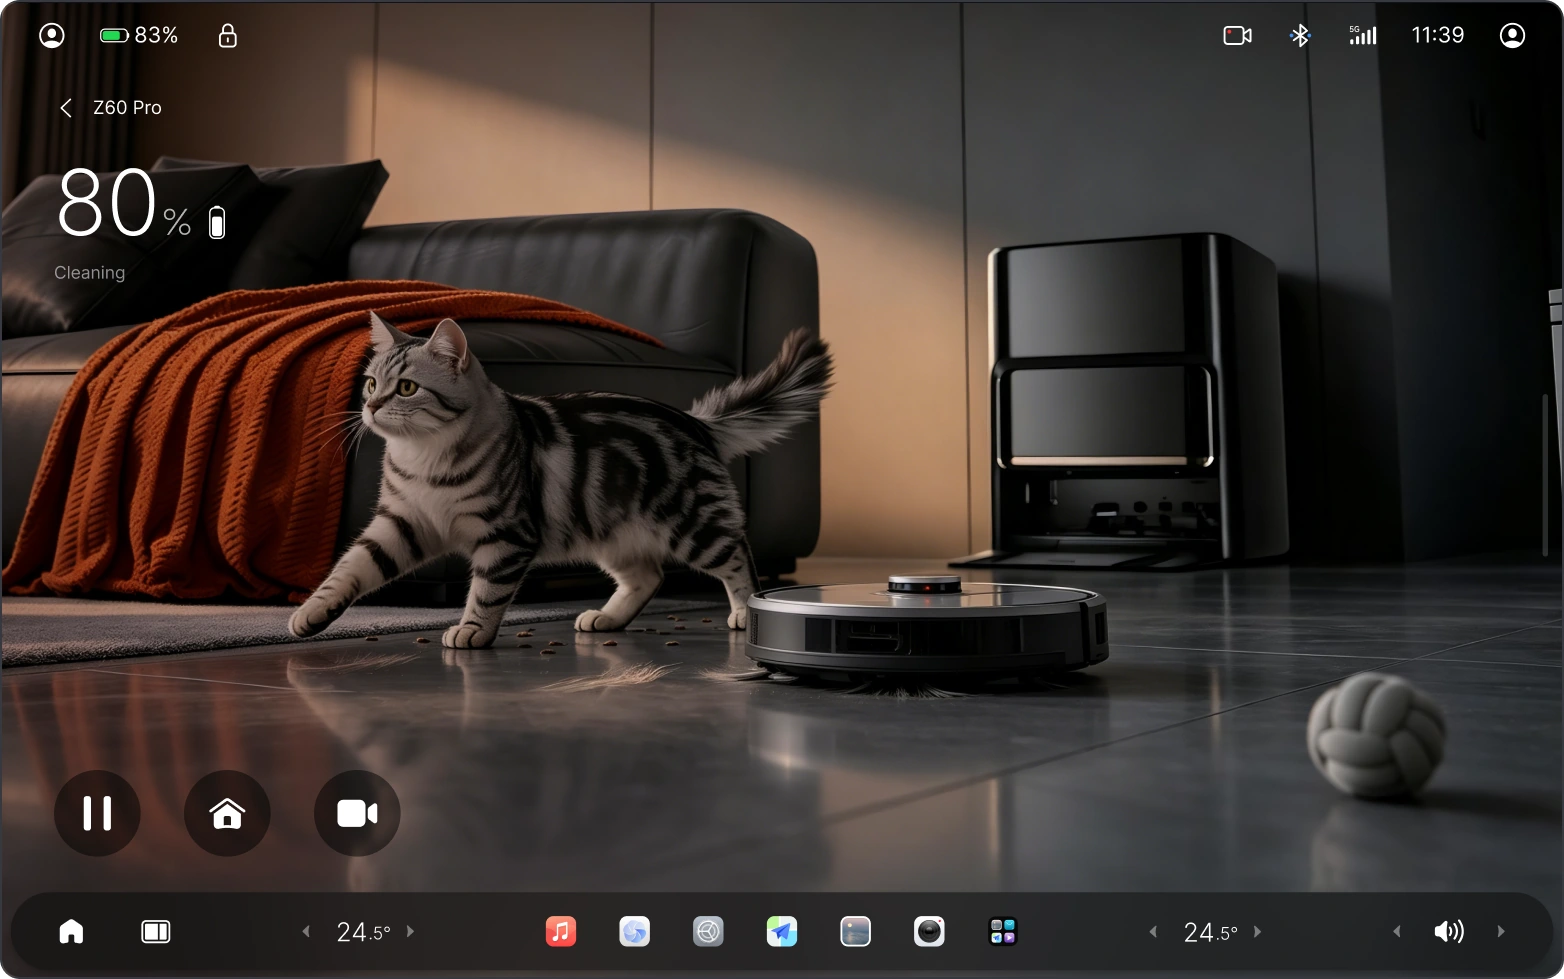Open the robot's live camera view

pos(357,813)
